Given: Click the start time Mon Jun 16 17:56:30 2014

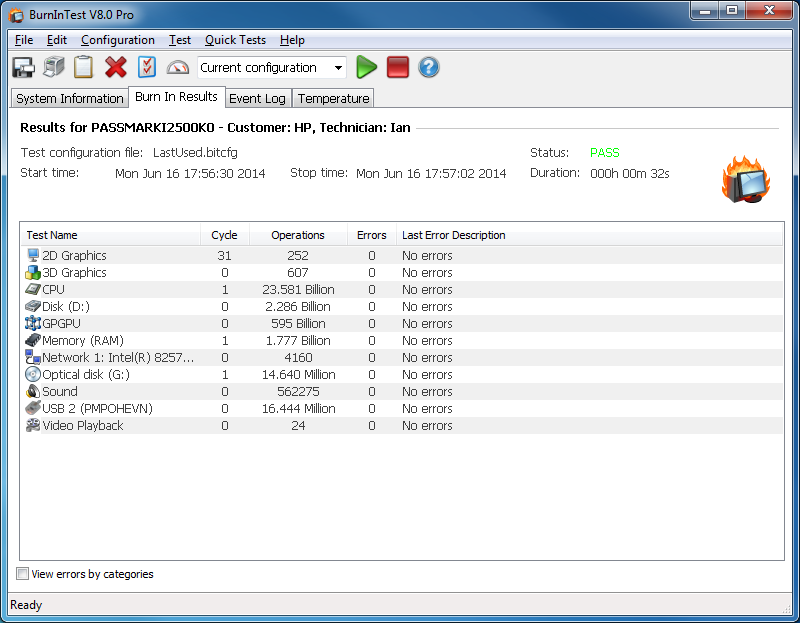Looking at the screenshot, I should pos(190,173).
